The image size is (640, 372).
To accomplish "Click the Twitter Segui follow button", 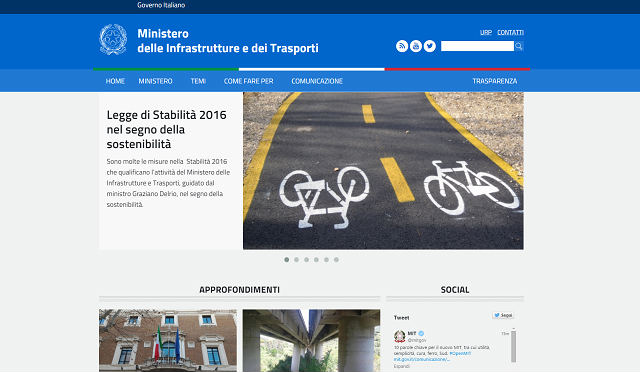I will [x=503, y=315].
